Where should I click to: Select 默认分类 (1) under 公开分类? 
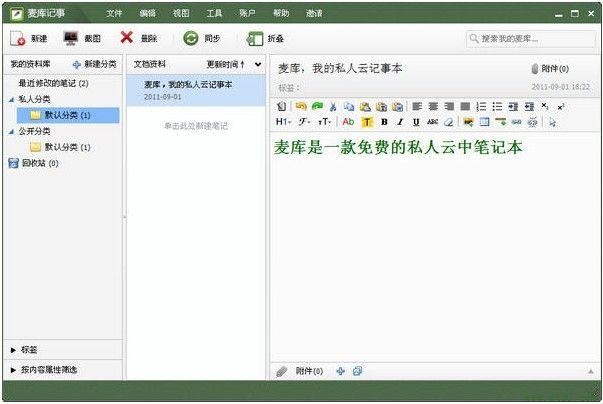coord(60,147)
